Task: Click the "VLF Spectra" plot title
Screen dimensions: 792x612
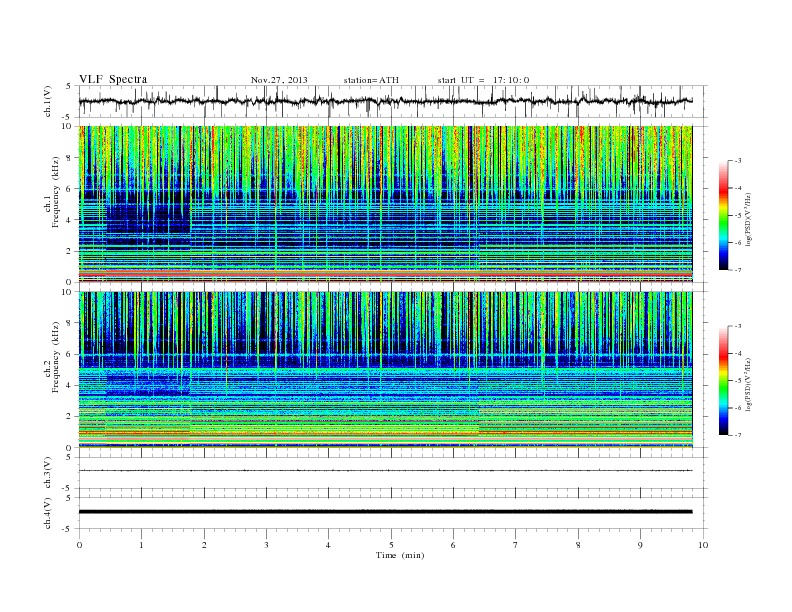Action: (x=113, y=79)
